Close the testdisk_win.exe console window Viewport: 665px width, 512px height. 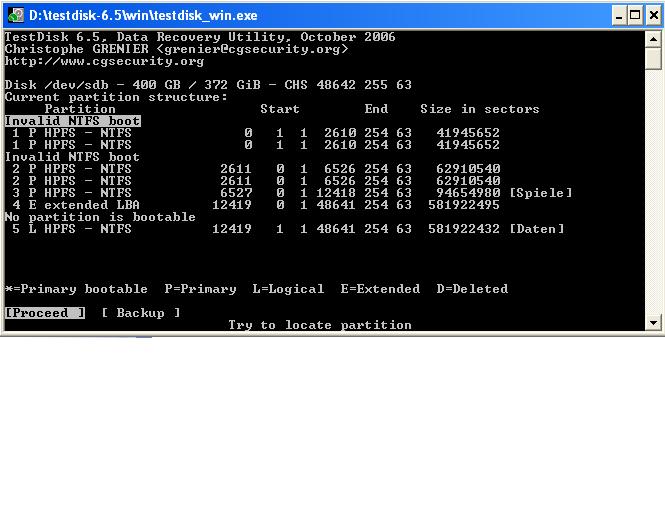point(654,16)
